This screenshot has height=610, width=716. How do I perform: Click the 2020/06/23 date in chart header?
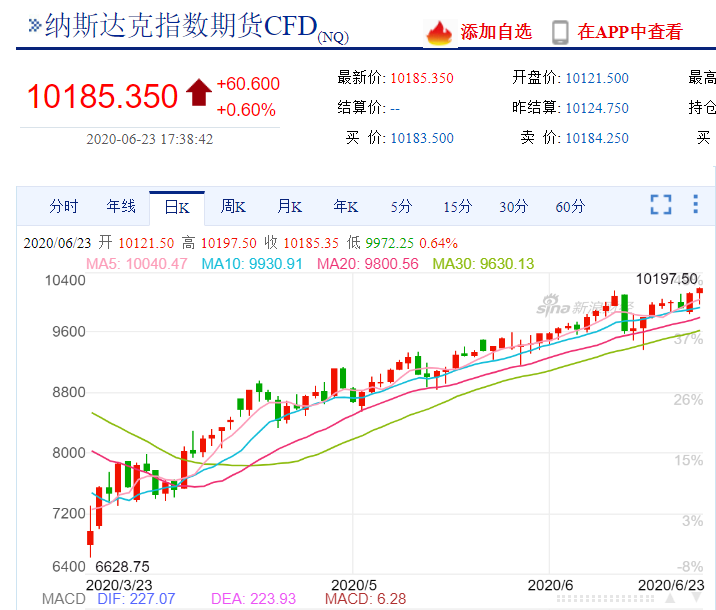click(58, 243)
